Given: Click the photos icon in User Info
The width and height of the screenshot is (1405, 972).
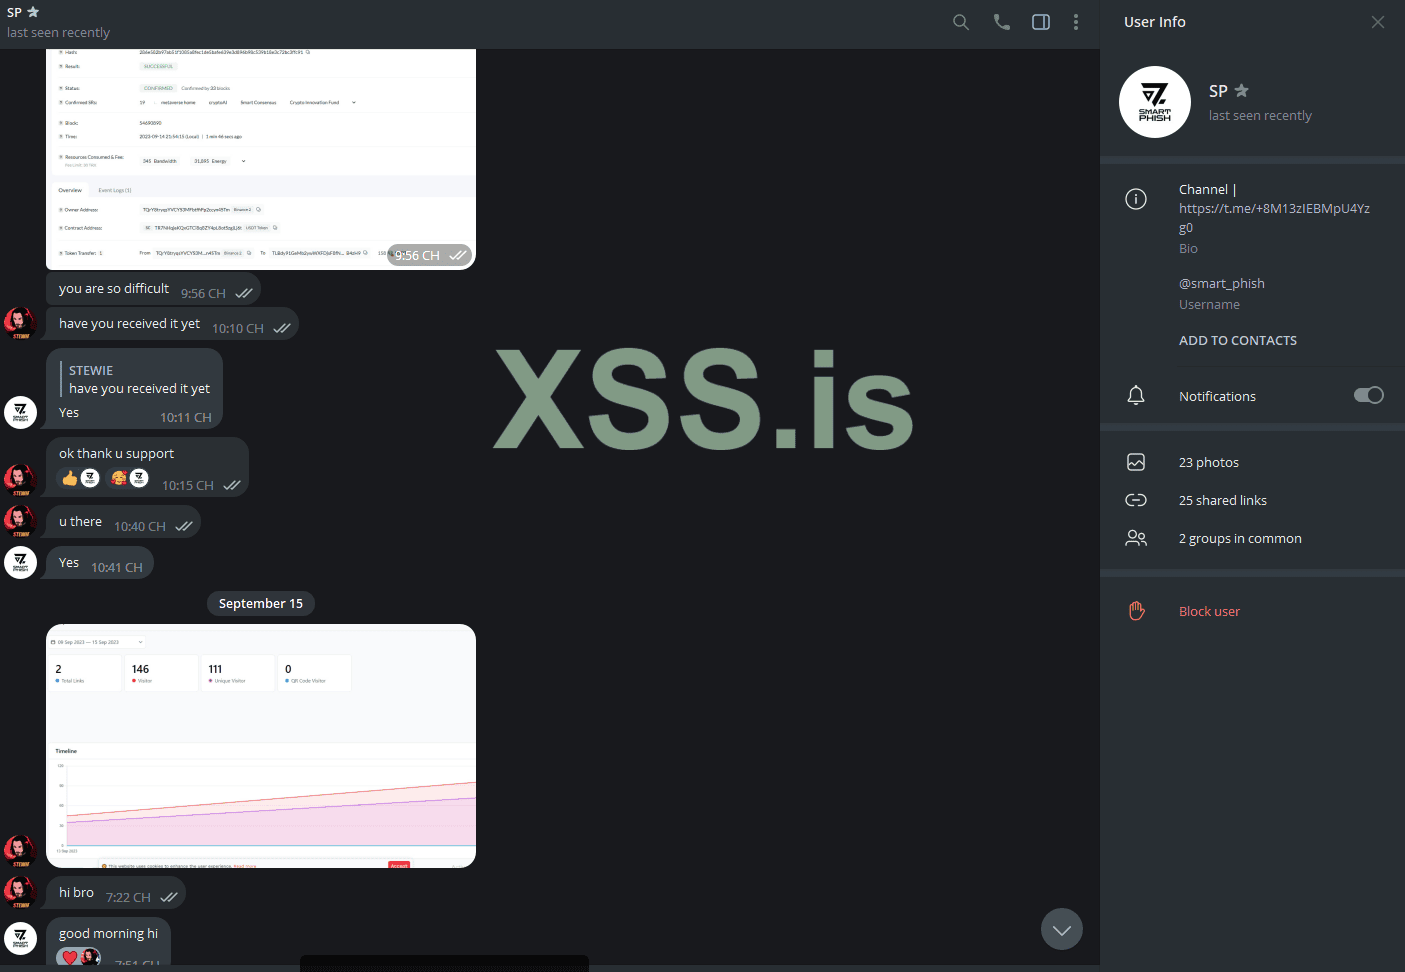Looking at the screenshot, I should (x=1136, y=462).
